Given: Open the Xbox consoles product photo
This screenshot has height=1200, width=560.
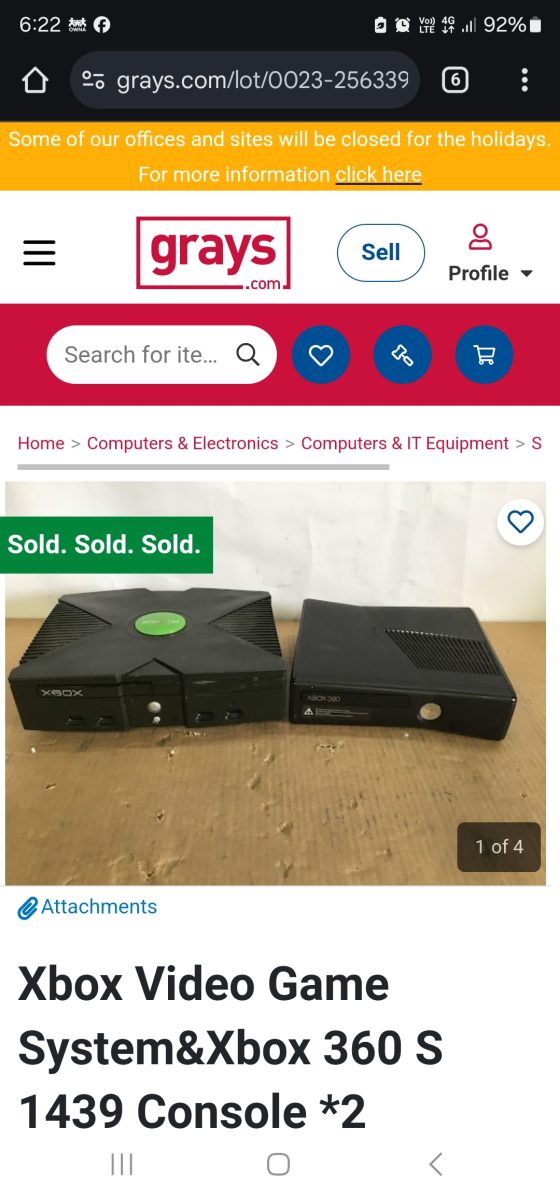Looking at the screenshot, I should point(278,683).
